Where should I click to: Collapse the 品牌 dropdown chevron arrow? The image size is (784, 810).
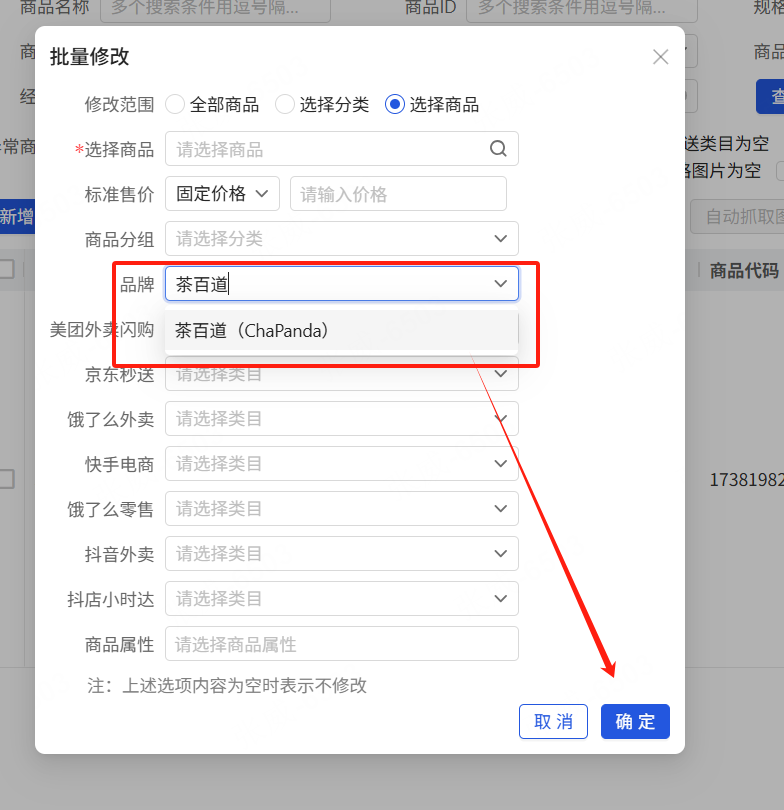click(500, 284)
